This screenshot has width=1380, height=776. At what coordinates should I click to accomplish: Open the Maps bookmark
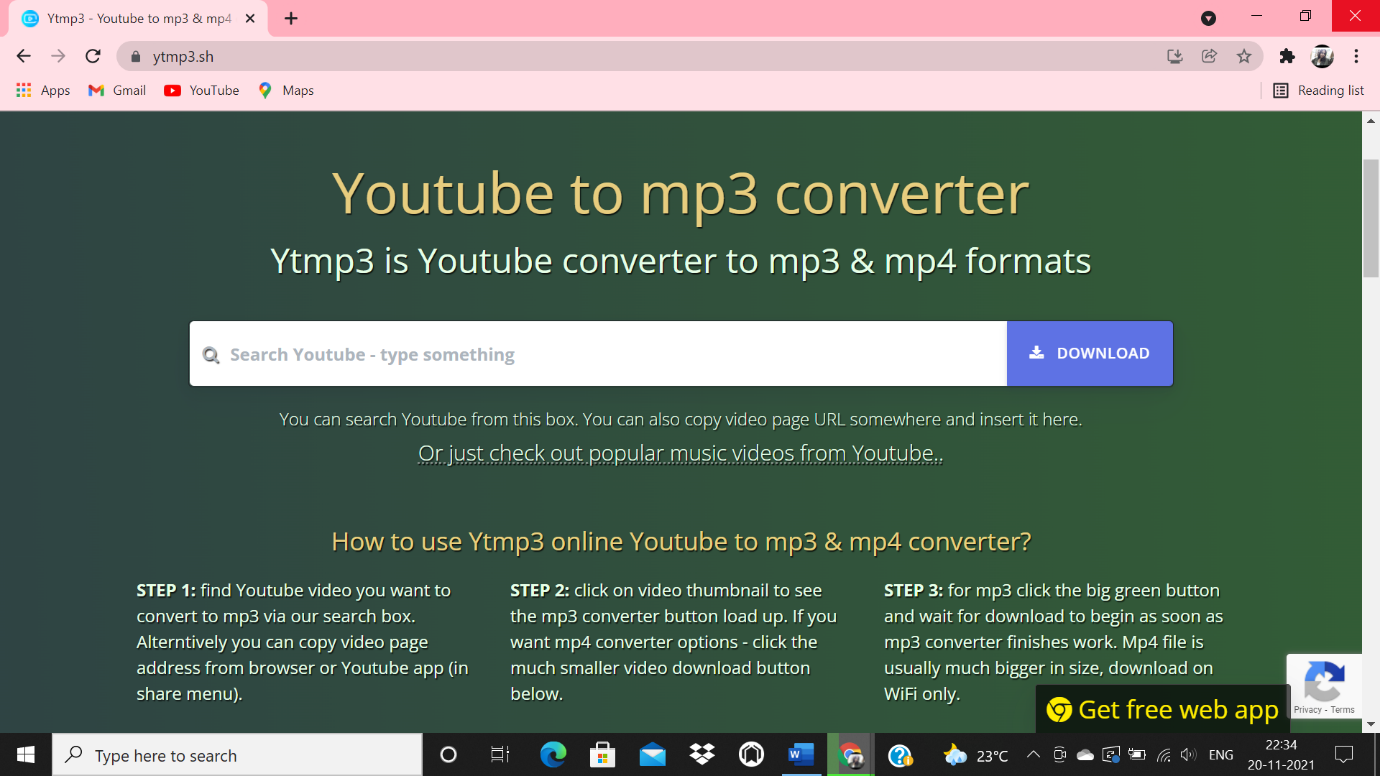click(286, 90)
